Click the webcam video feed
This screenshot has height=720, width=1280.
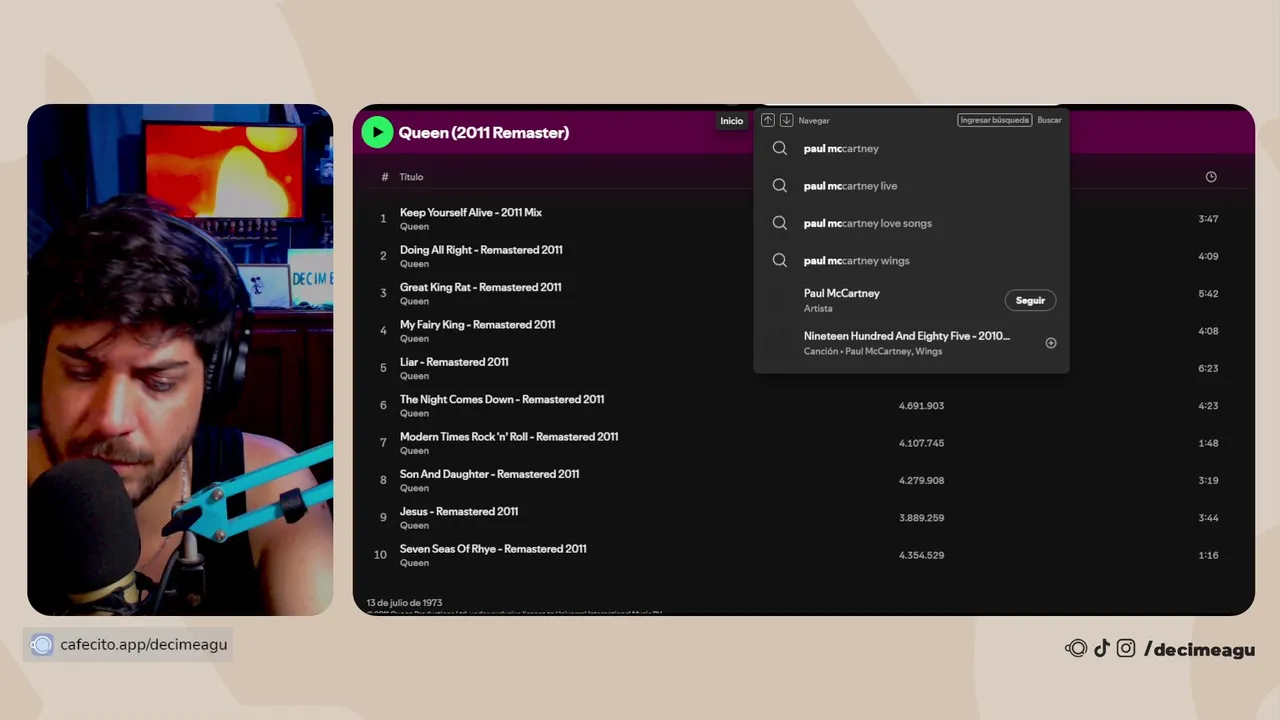(x=180, y=360)
